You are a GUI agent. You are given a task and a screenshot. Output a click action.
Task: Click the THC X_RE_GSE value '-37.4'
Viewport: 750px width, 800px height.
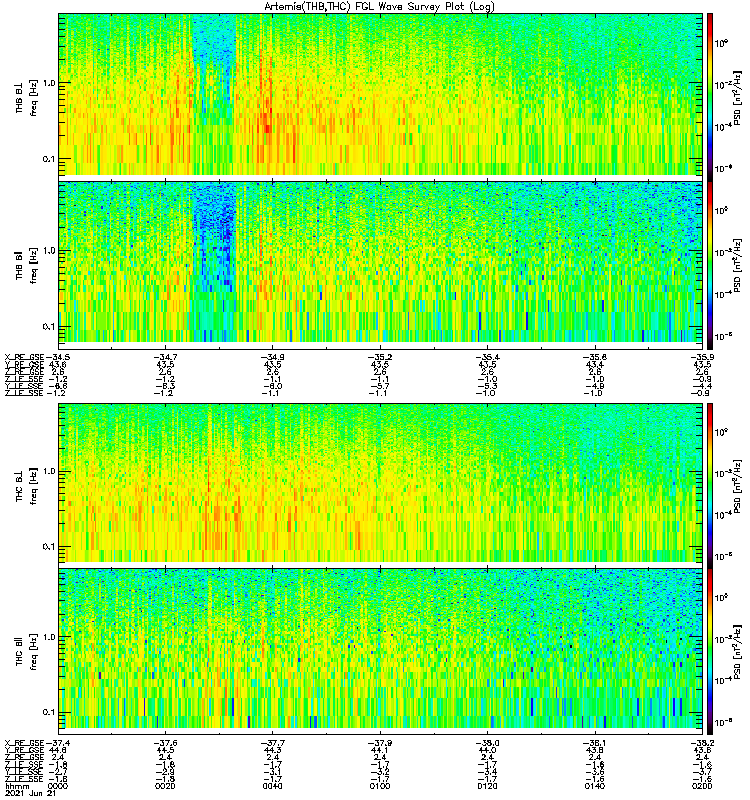click(x=58, y=743)
